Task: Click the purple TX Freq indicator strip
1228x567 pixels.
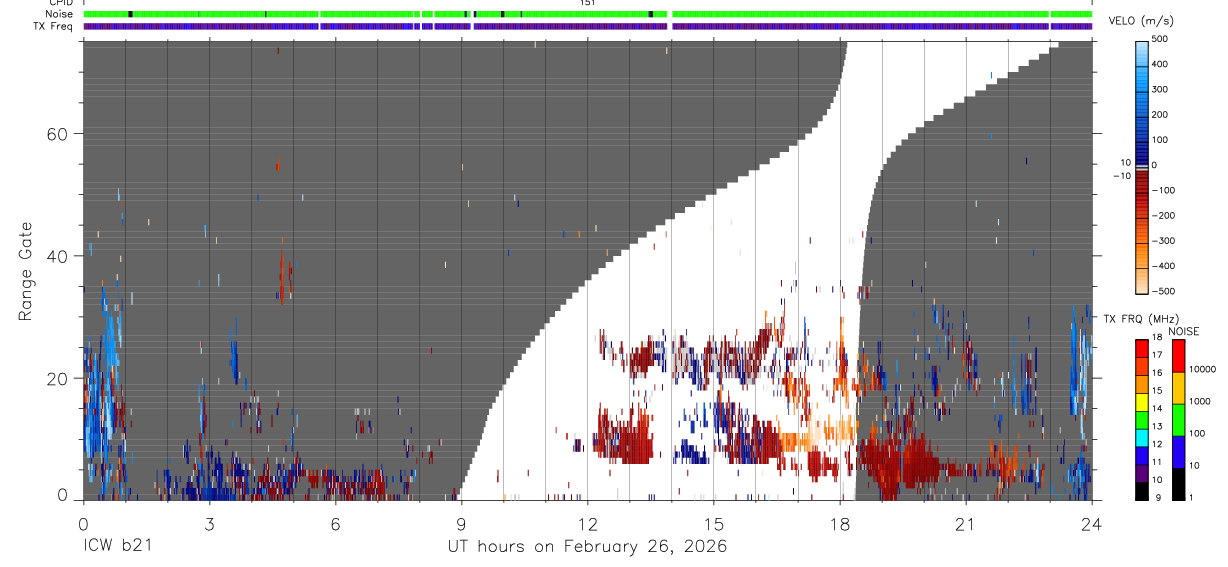Action: (588, 26)
